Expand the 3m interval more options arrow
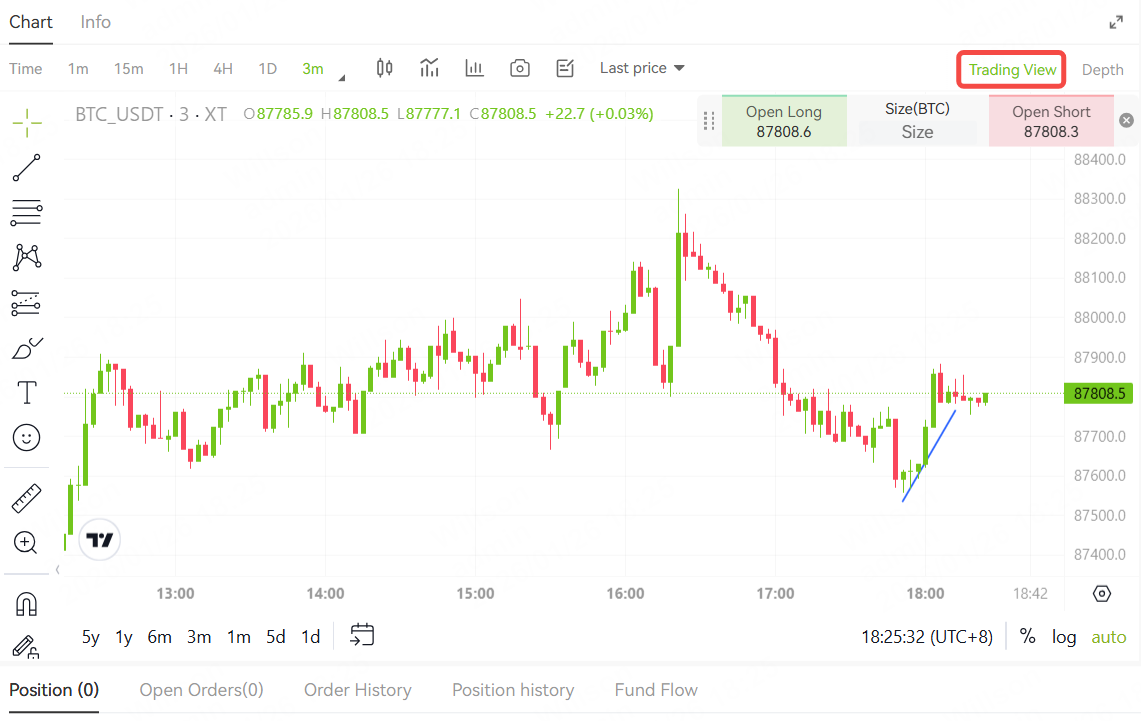Screen dimensions: 1141x721 (x=342, y=77)
